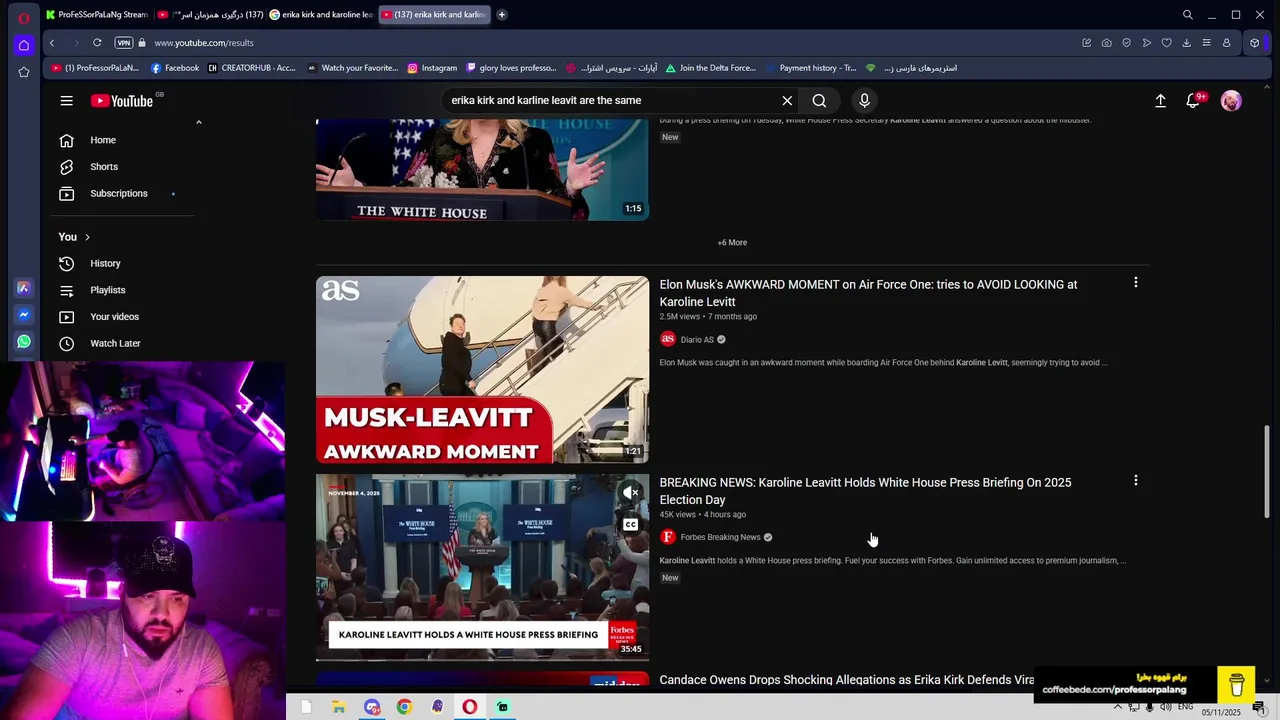Screen dimensions: 1280x720
Task: Open the Opera main menu logo
Action: [24, 17]
